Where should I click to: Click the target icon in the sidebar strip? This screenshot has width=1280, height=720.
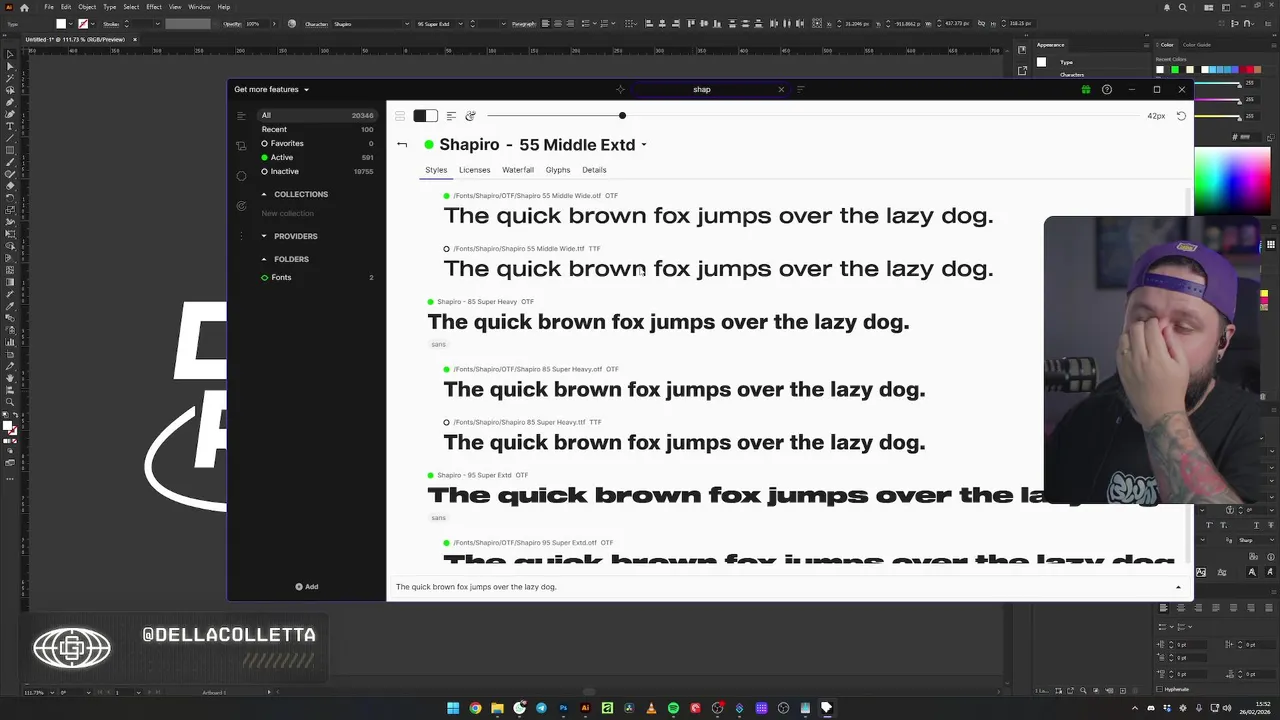coord(241,206)
